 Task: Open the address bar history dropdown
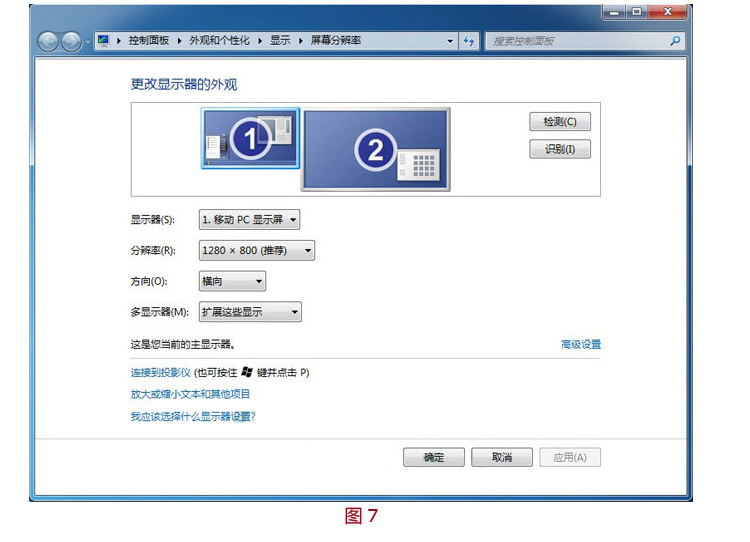pos(450,41)
